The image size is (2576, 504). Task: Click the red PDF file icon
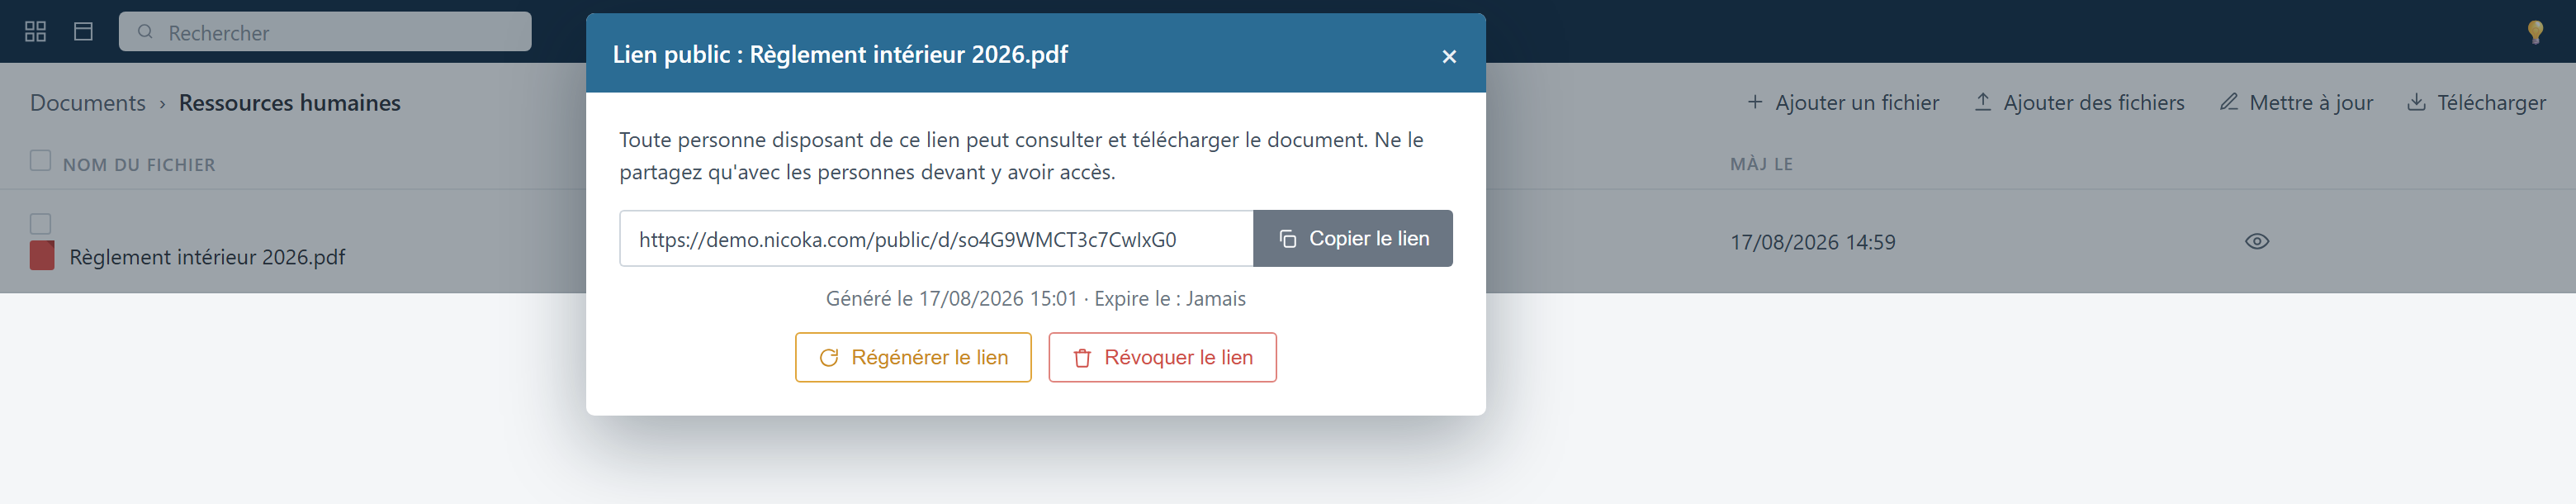click(x=42, y=256)
